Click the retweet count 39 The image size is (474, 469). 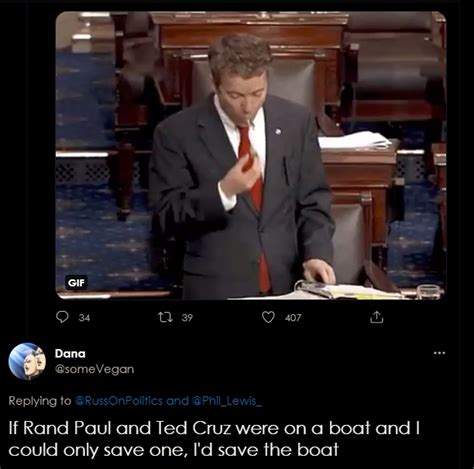(187, 318)
